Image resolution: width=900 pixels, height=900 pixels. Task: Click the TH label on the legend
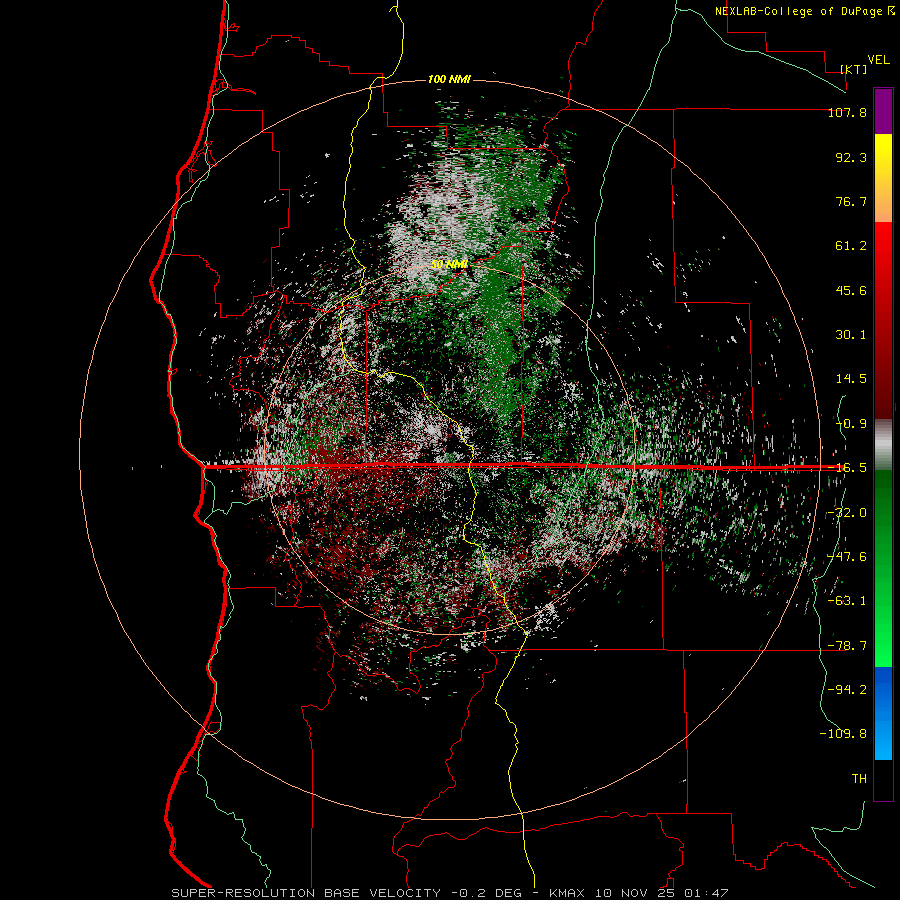(x=859, y=778)
